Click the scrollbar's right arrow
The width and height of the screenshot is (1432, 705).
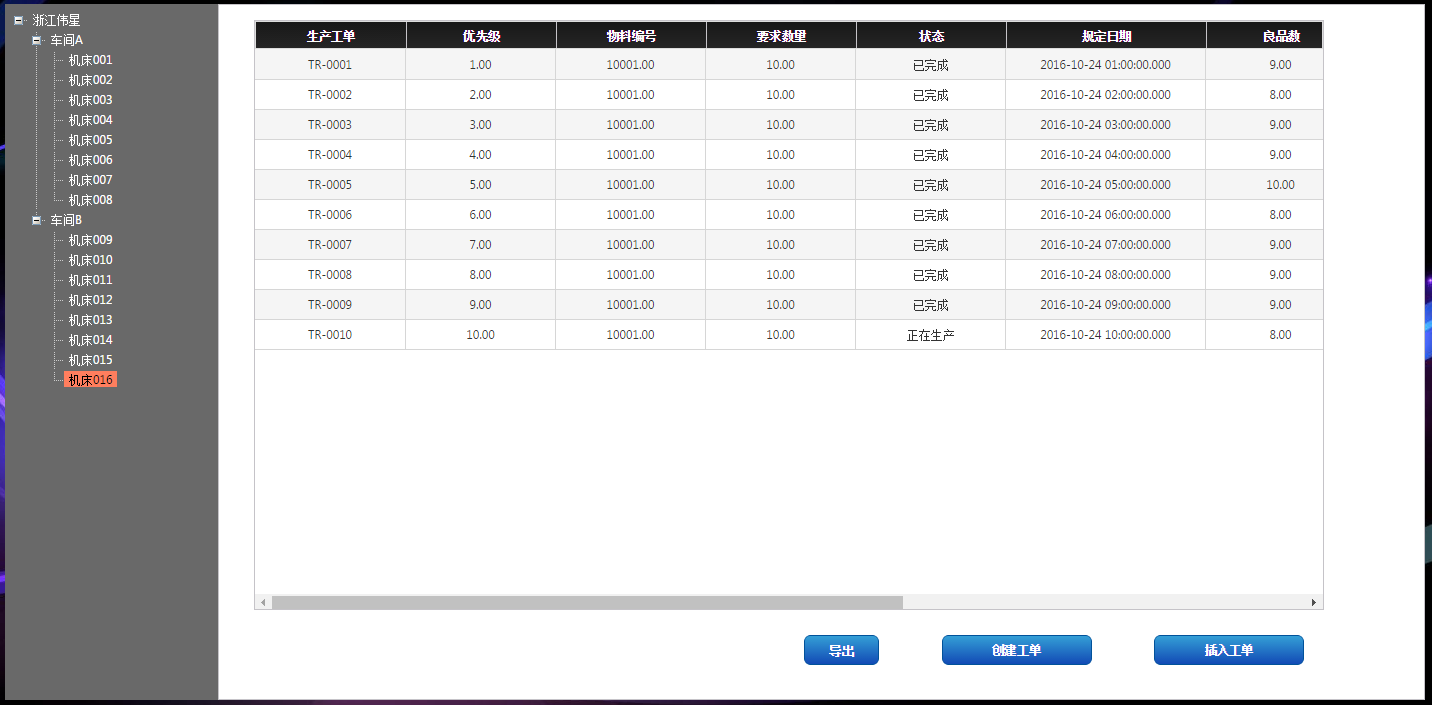(x=1314, y=602)
